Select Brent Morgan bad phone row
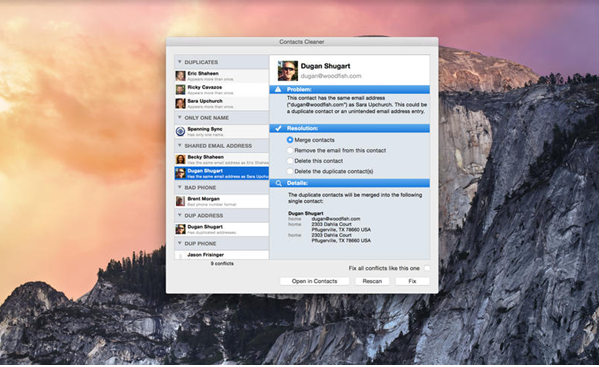The image size is (599, 367). pos(222,201)
